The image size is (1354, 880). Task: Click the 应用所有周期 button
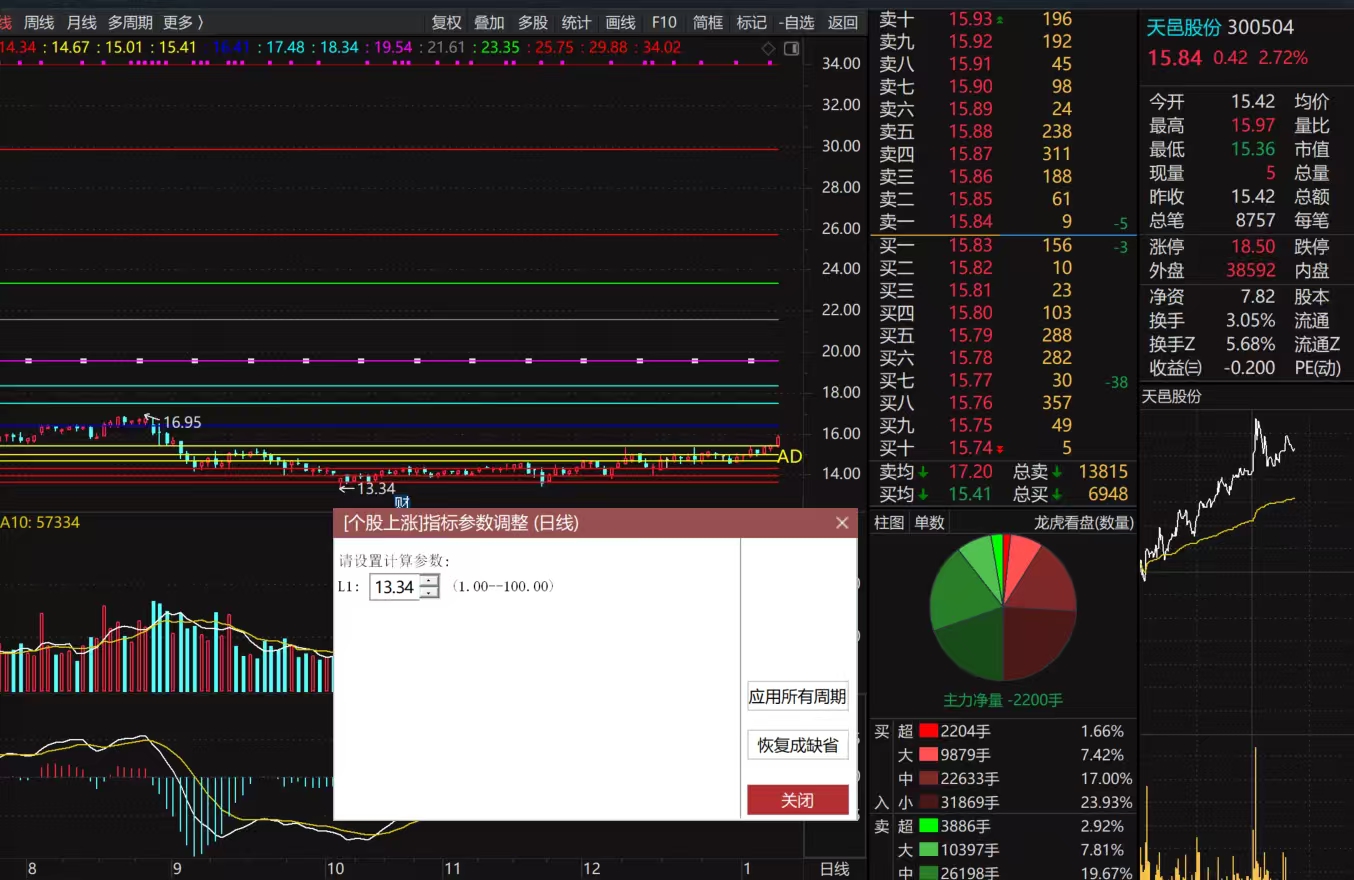point(798,697)
